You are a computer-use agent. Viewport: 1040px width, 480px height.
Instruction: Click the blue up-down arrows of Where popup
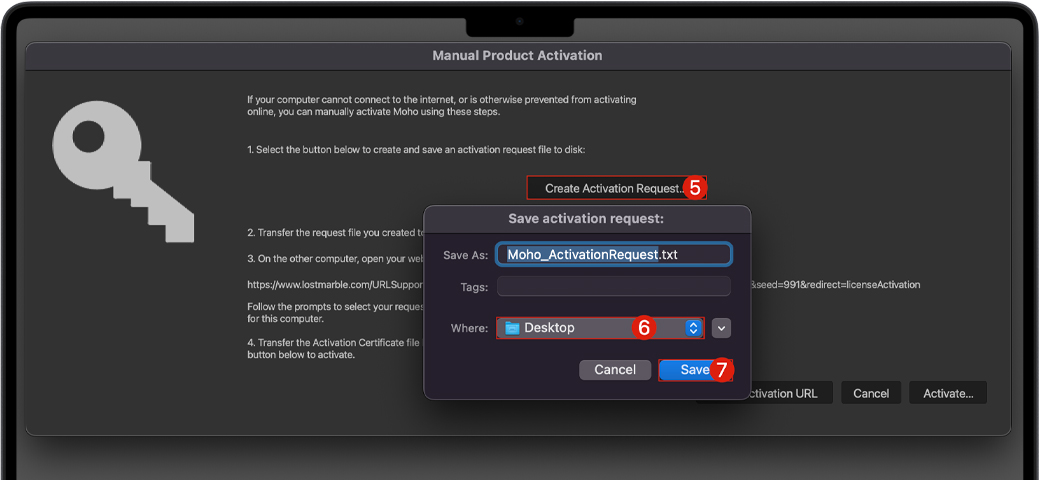693,328
